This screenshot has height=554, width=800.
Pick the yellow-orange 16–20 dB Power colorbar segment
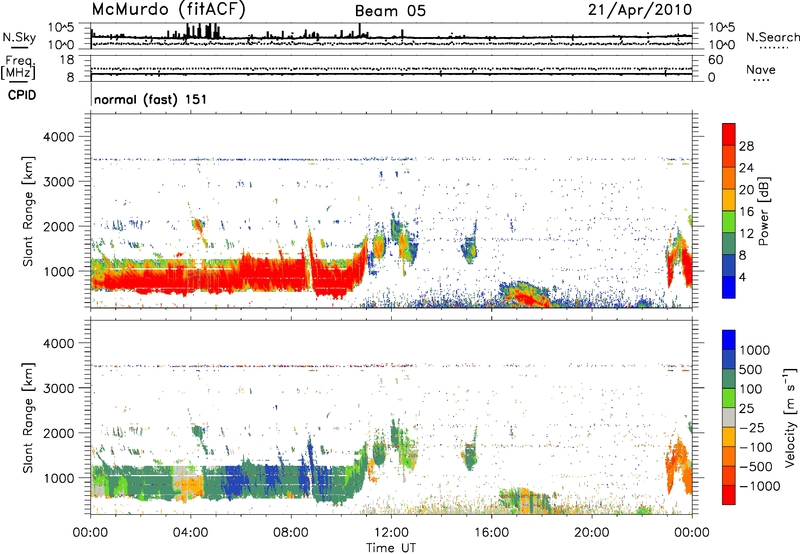coord(729,200)
